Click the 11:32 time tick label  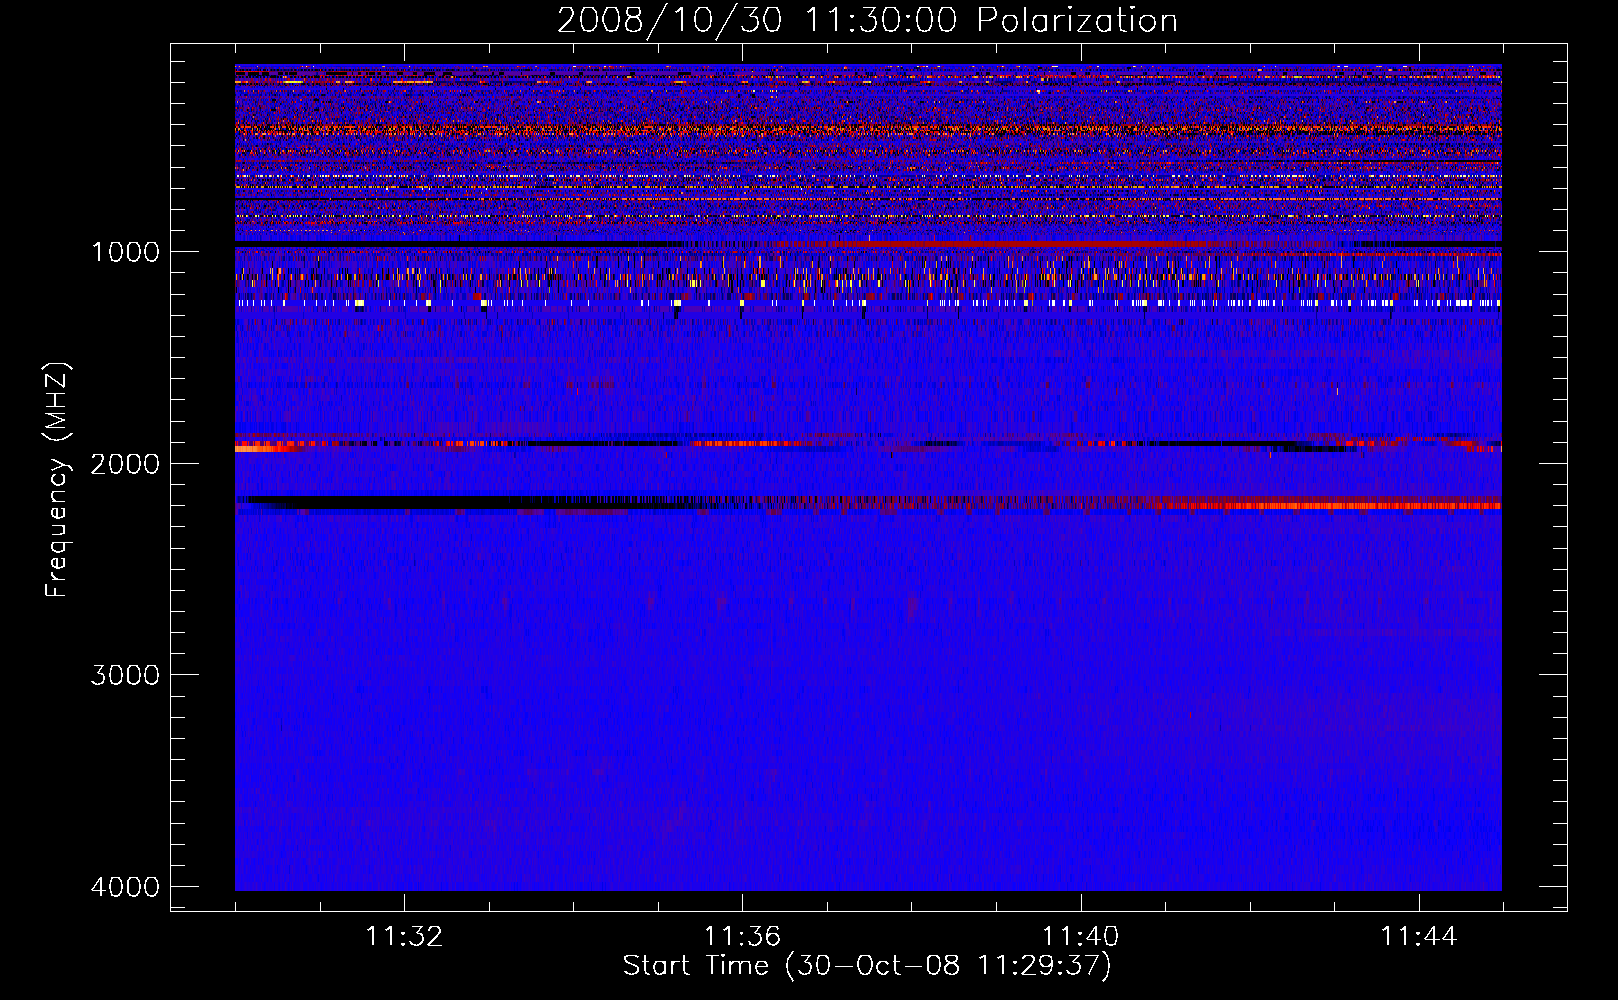pos(404,937)
